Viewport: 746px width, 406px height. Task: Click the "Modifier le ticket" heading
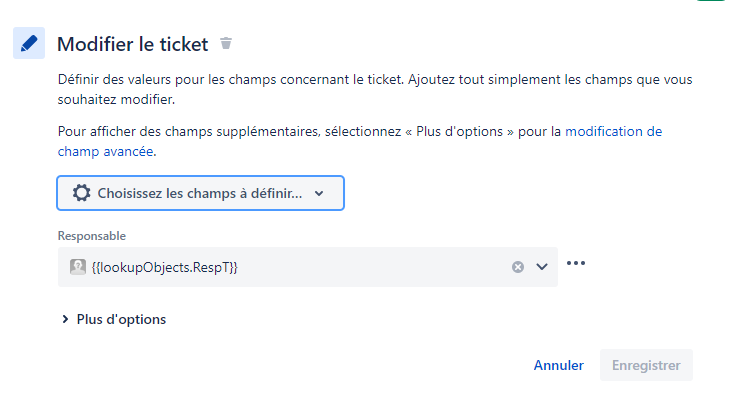(x=132, y=44)
